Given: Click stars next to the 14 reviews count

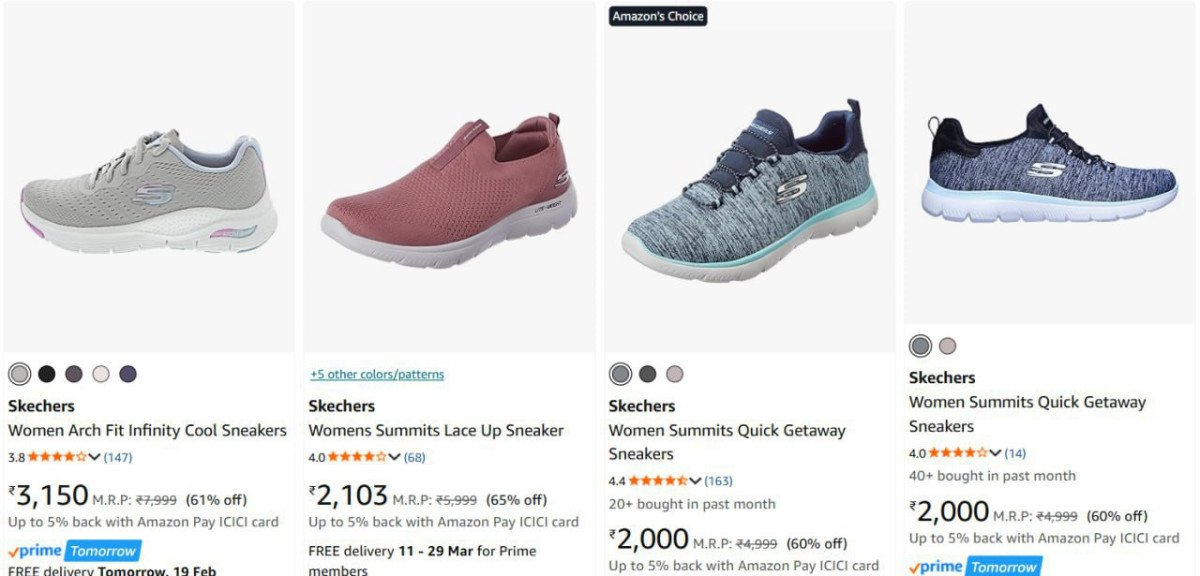Looking at the screenshot, I should click(x=958, y=453).
